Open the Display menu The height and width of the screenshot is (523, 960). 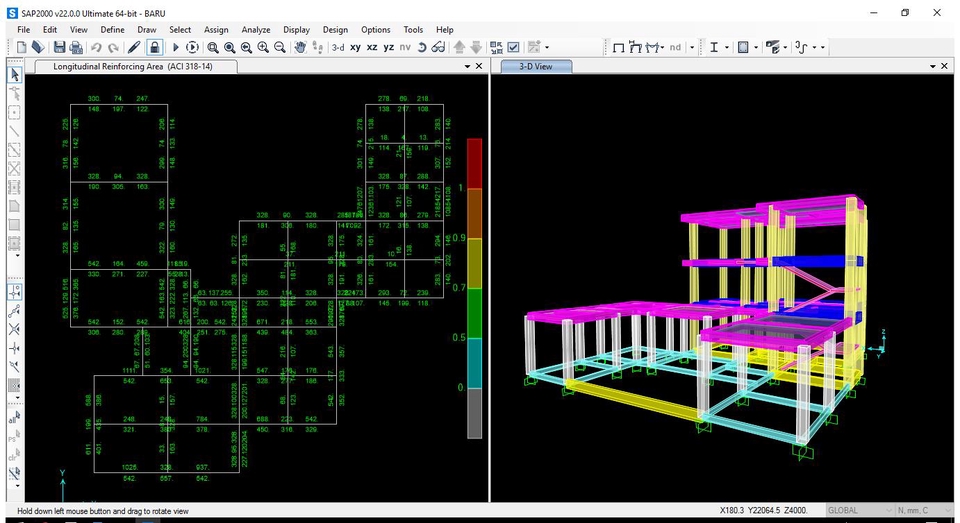pos(296,29)
